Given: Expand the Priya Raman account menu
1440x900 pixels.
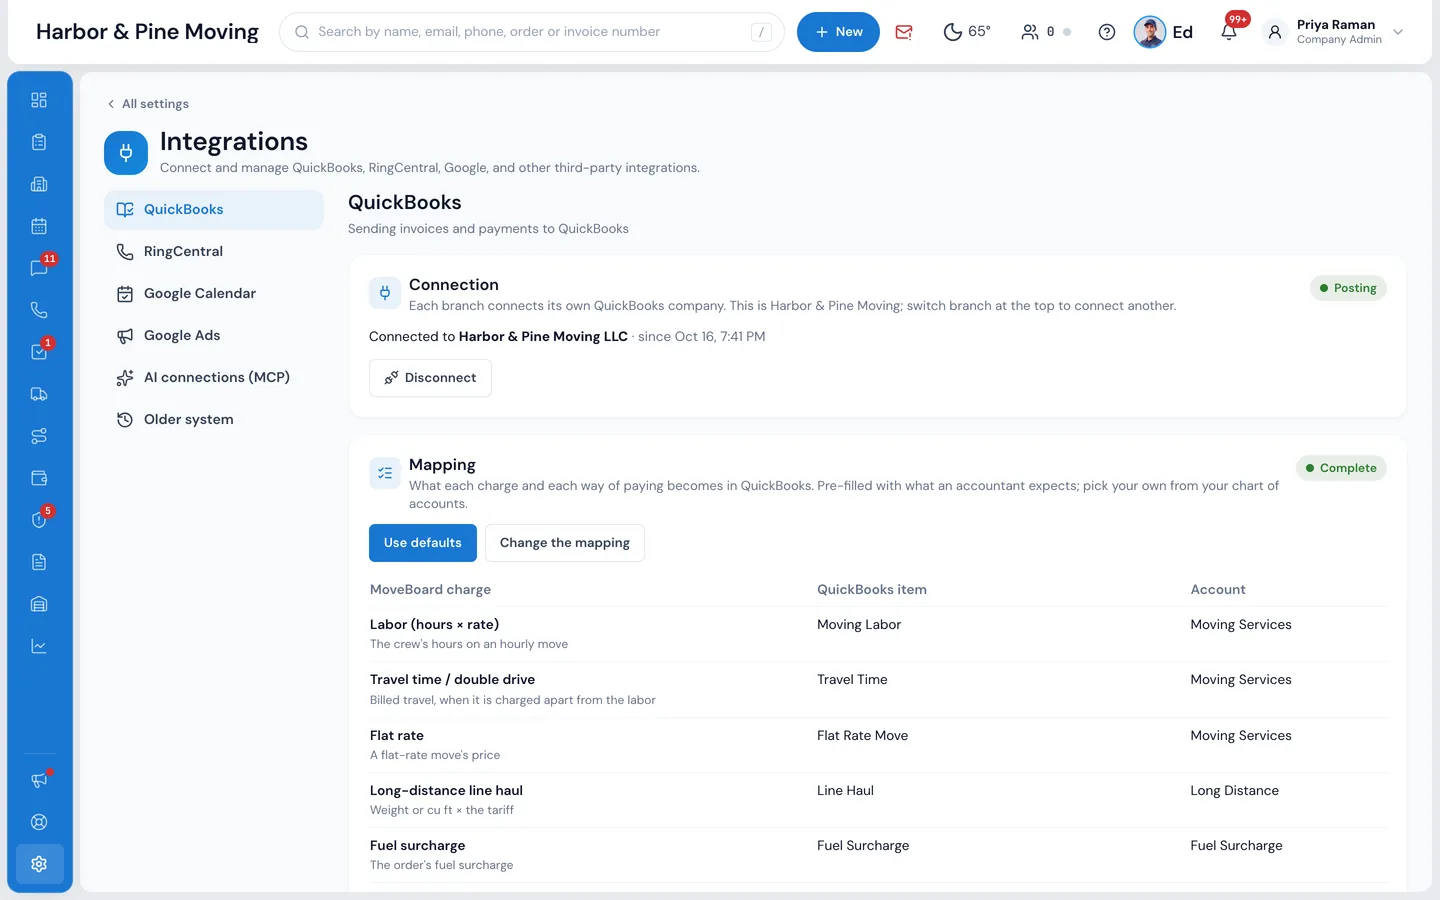Looking at the screenshot, I should 1335,32.
